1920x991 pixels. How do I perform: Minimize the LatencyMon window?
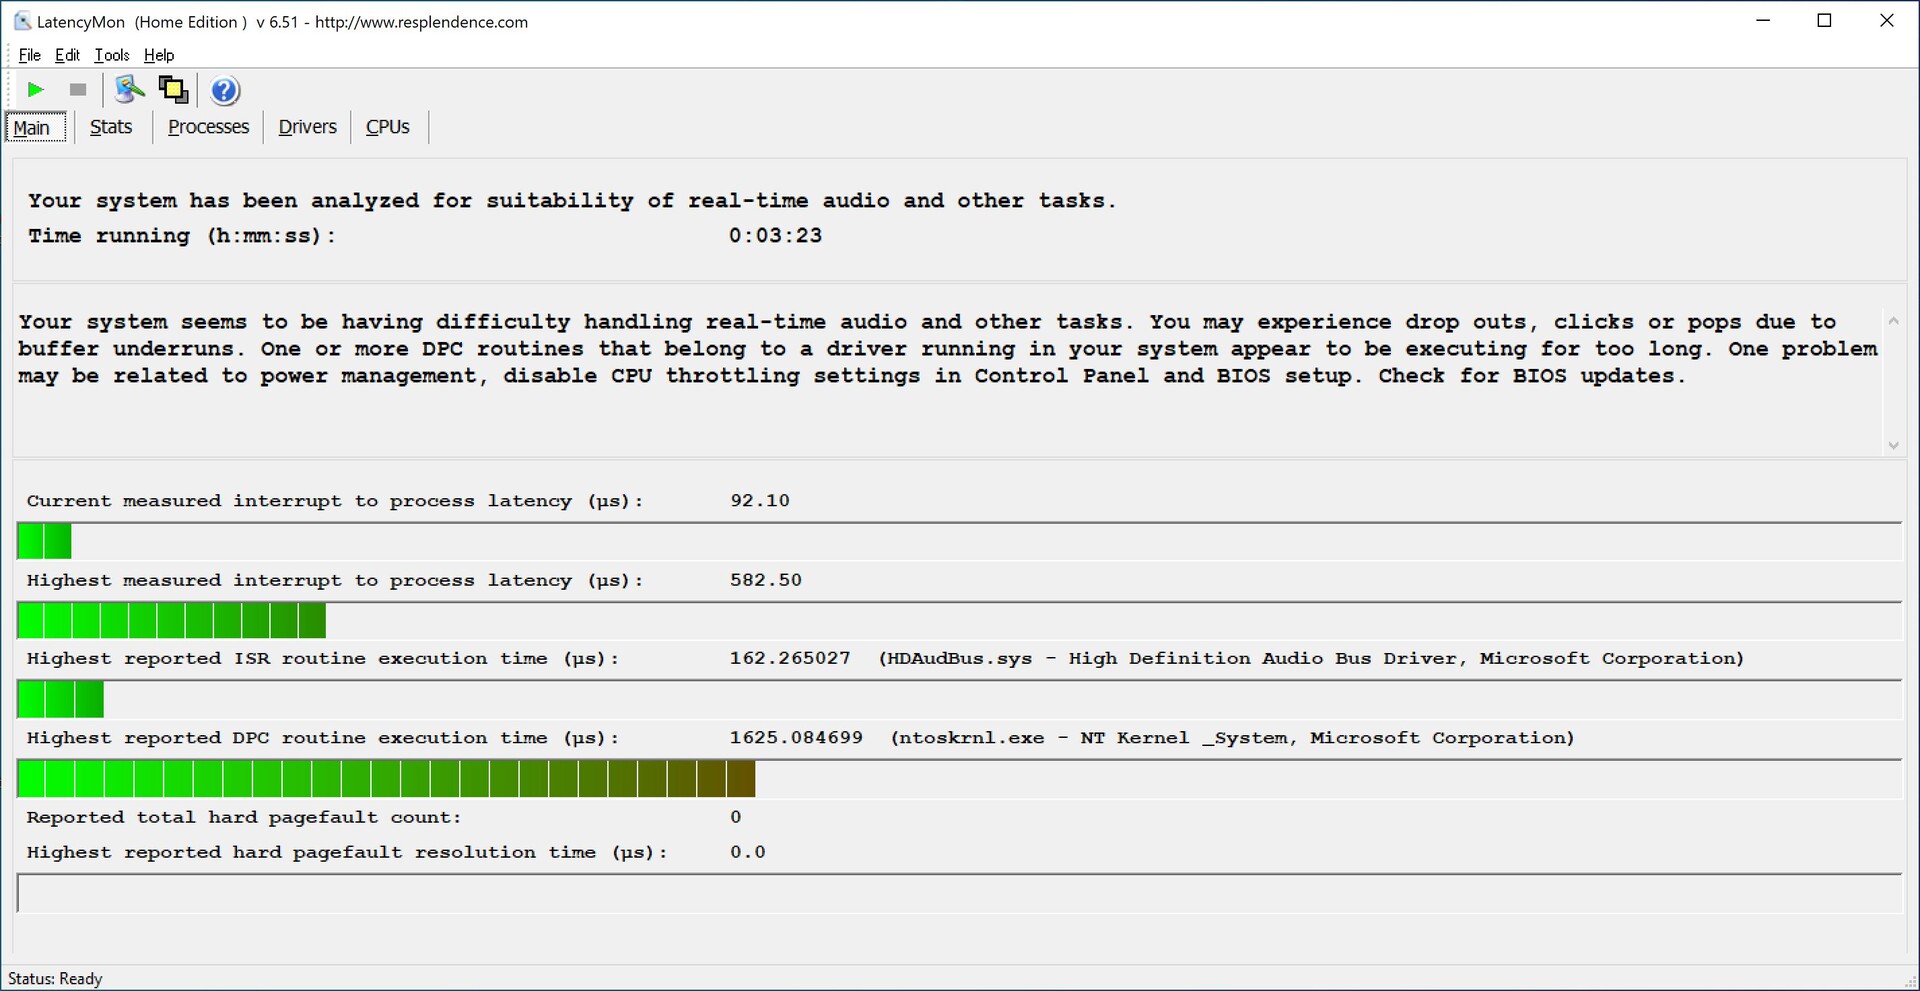point(1763,21)
